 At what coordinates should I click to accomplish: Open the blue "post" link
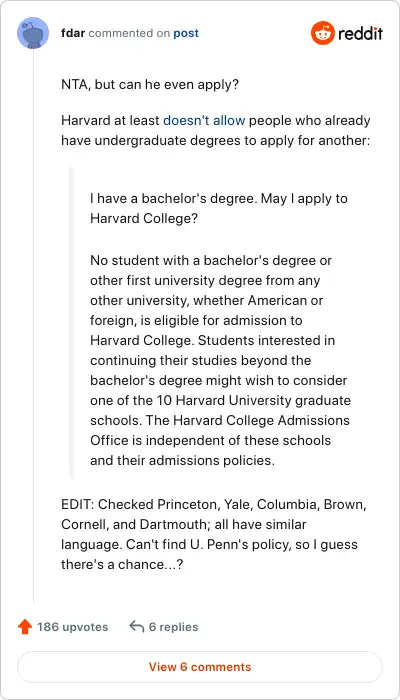point(186,33)
